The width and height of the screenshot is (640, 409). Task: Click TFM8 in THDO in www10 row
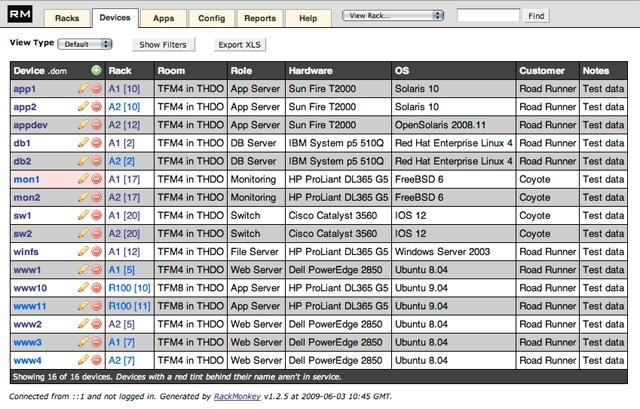coord(191,288)
